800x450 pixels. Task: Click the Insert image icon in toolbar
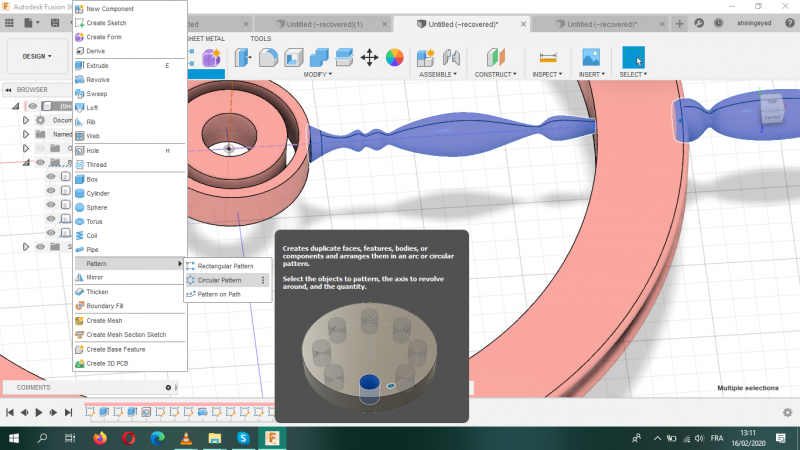click(591, 57)
